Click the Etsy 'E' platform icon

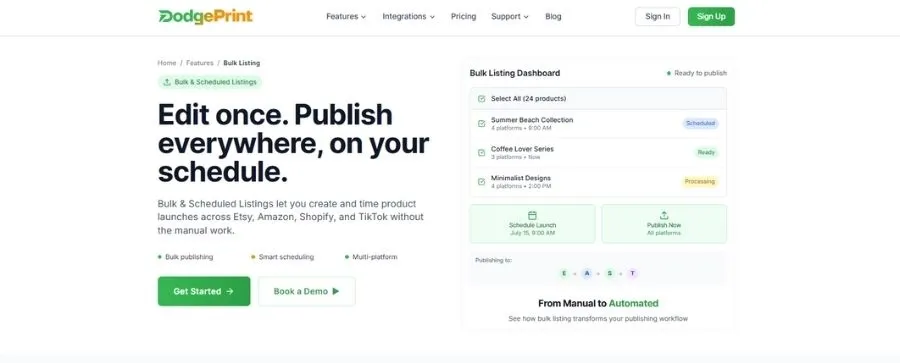(564, 273)
